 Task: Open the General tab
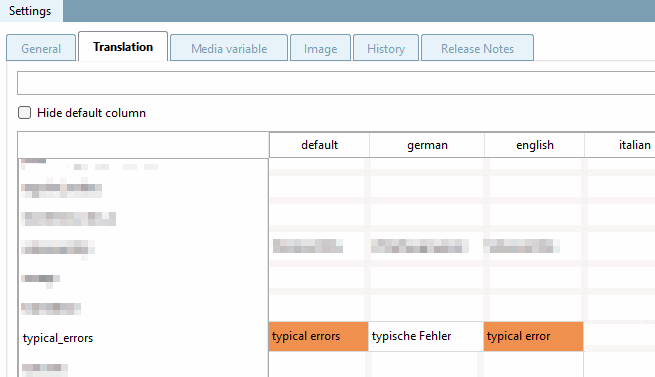(41, 48)
